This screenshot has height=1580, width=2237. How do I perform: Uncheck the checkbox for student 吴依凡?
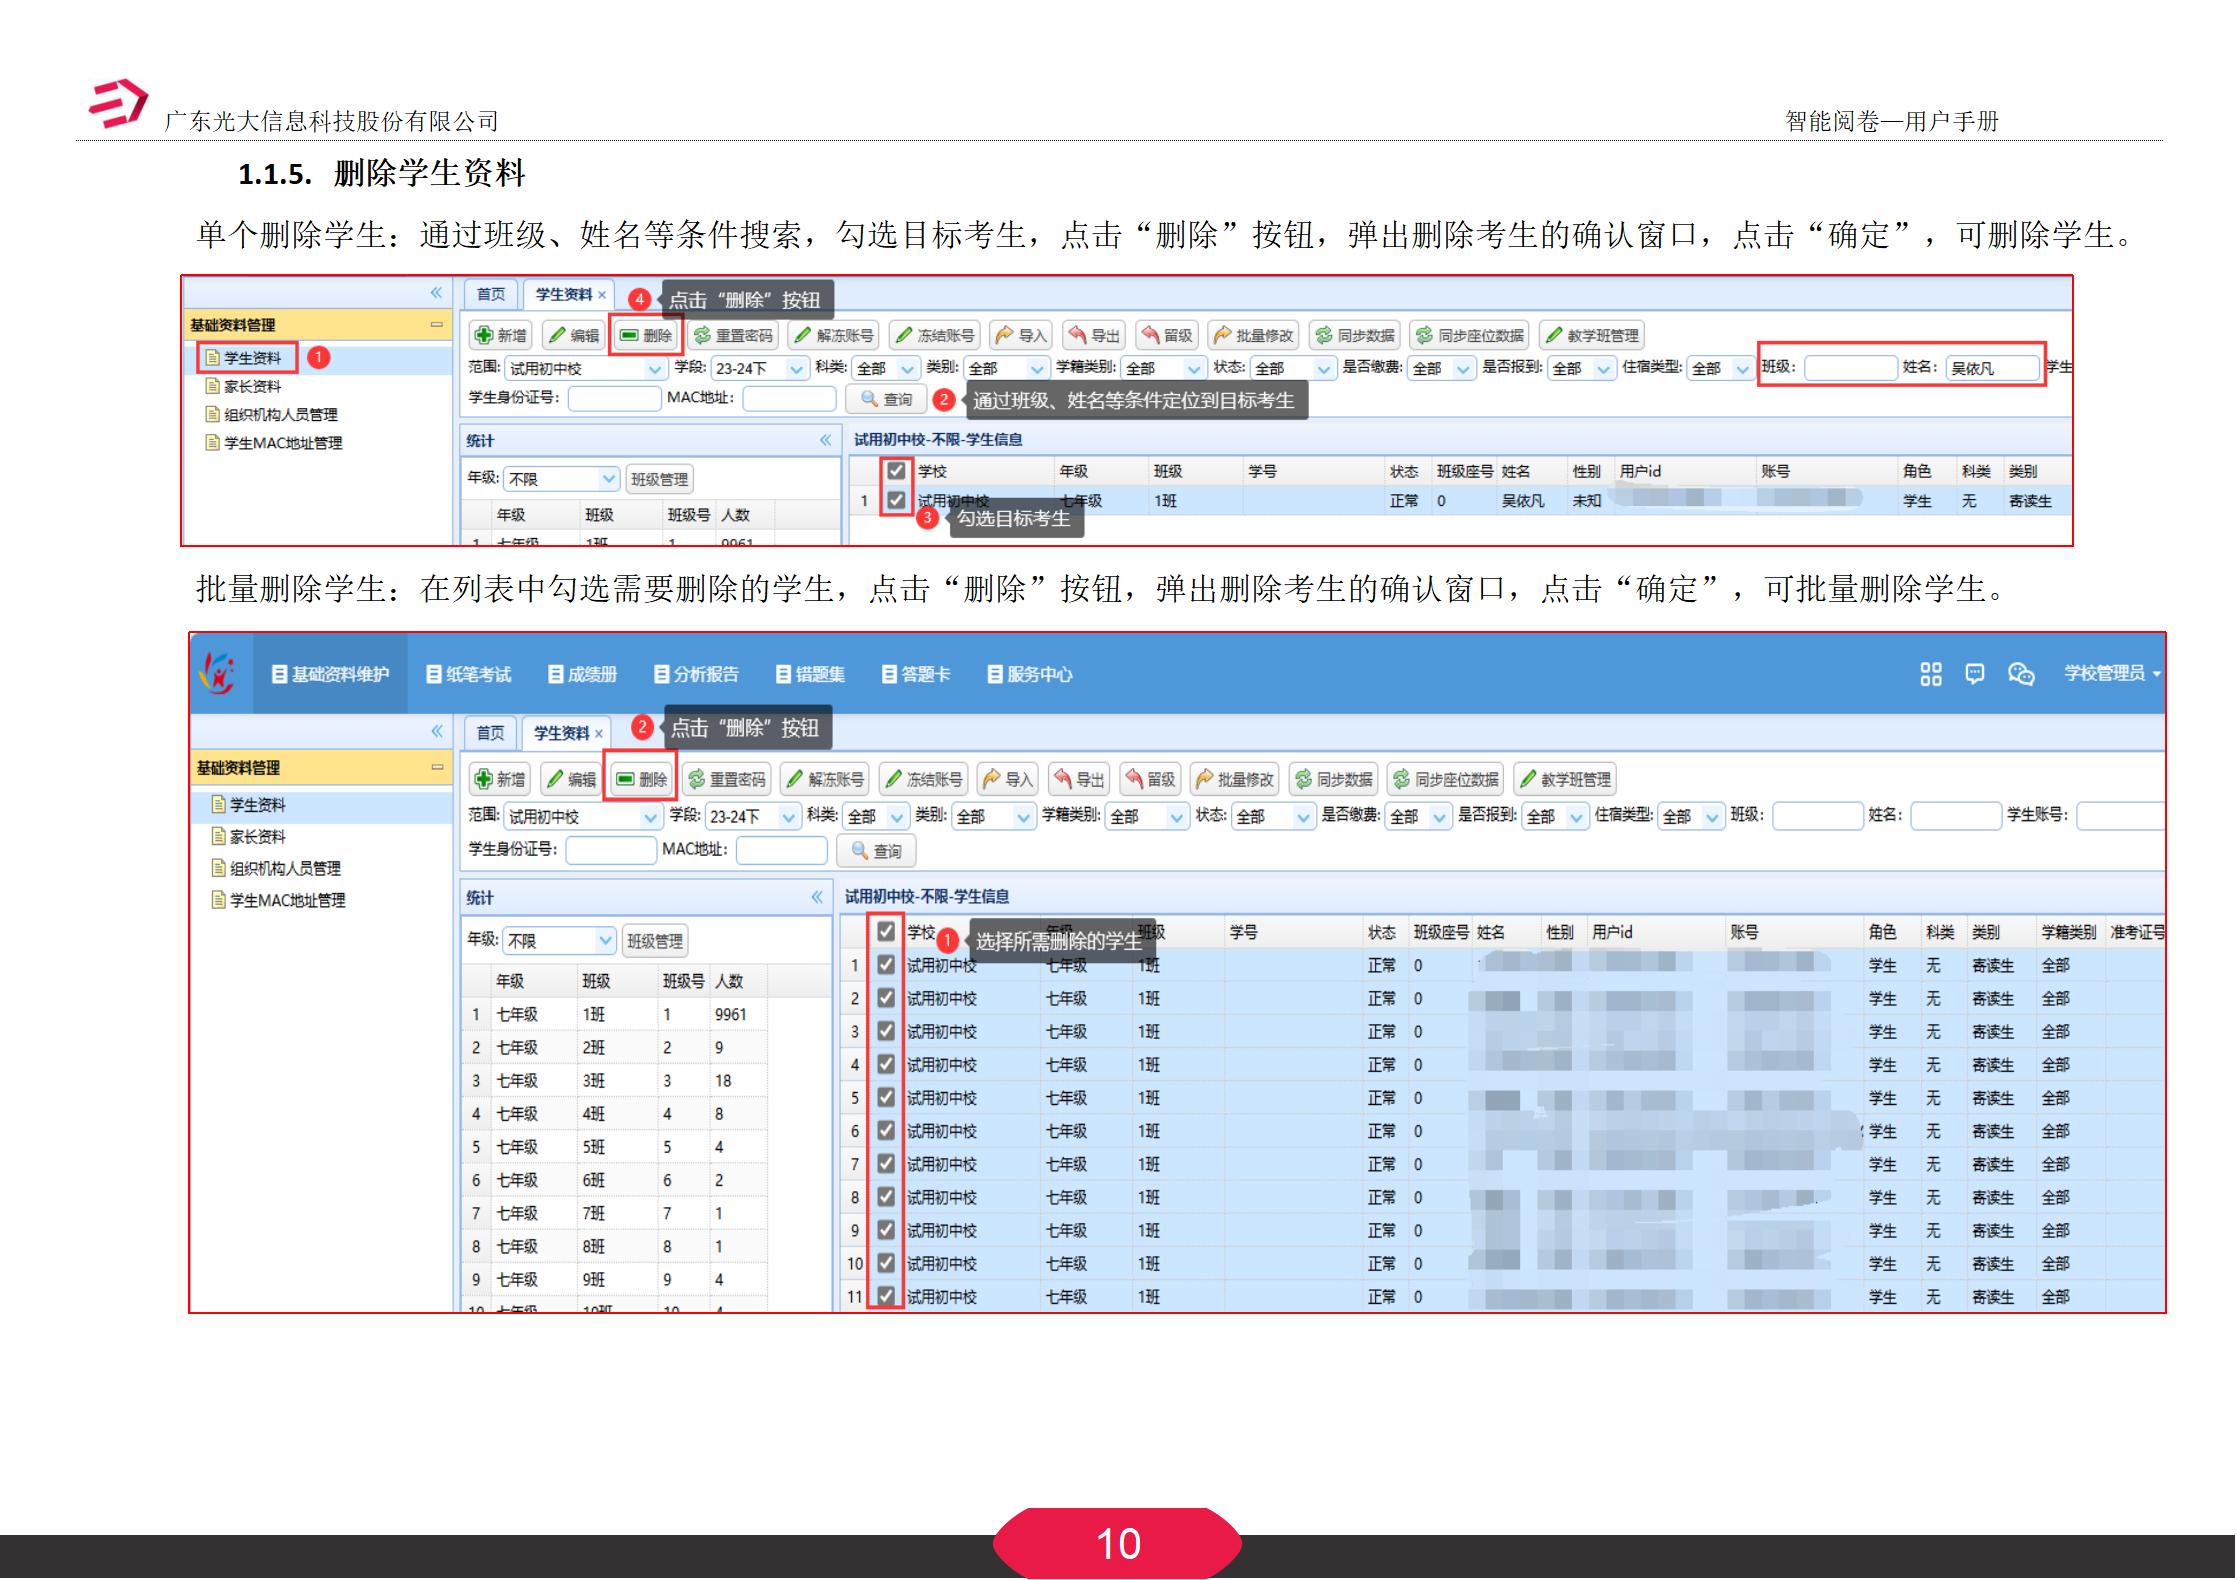point(895,501)
